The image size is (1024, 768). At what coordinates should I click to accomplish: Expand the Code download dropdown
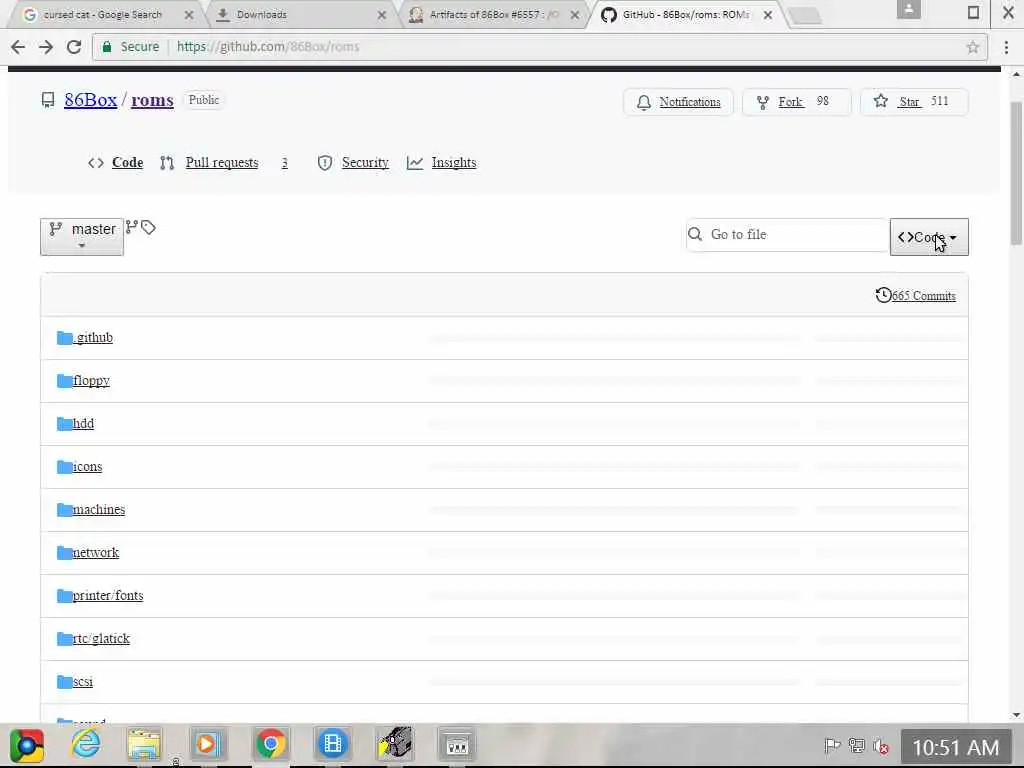click(x=929, y=237)
